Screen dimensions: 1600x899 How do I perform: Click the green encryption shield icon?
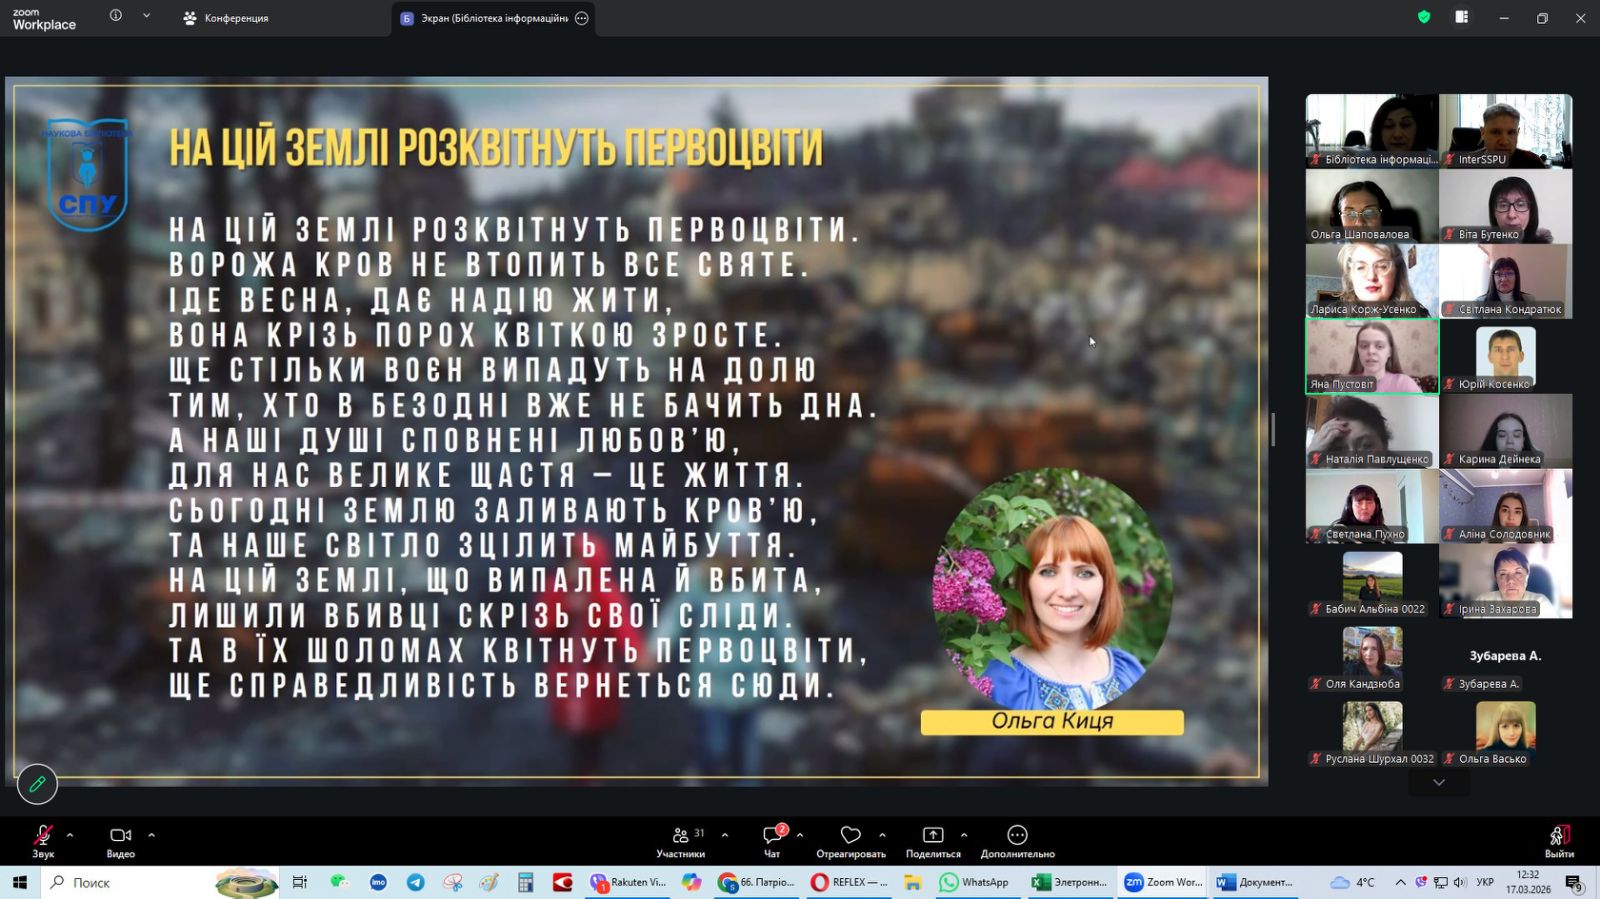coord(1424,17)
